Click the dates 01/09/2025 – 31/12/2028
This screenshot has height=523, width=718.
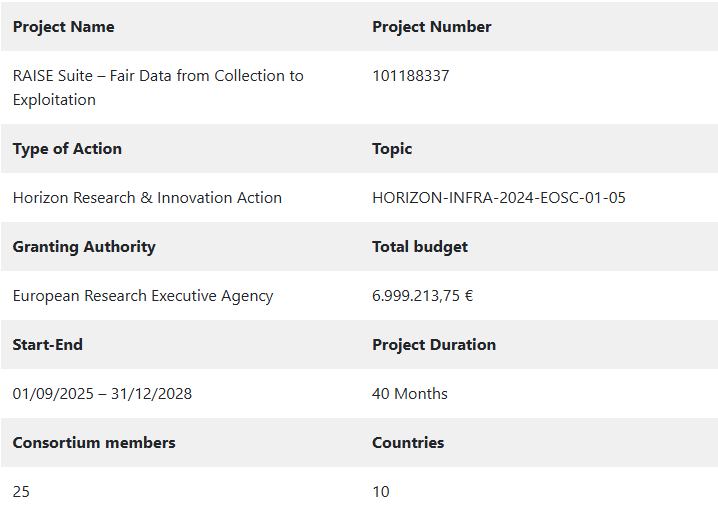[x=102, y=394]
